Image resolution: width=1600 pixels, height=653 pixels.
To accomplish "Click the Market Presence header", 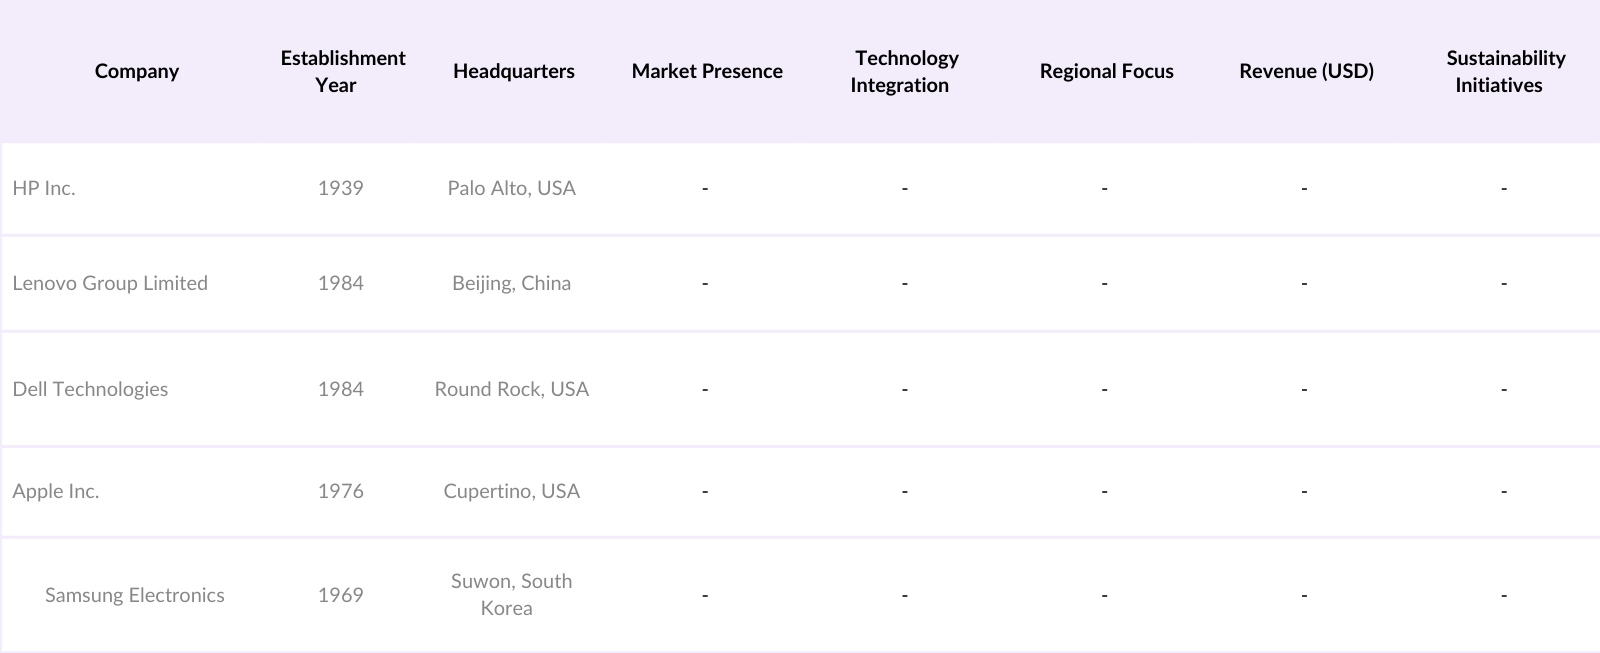I will tap(707, 71).
